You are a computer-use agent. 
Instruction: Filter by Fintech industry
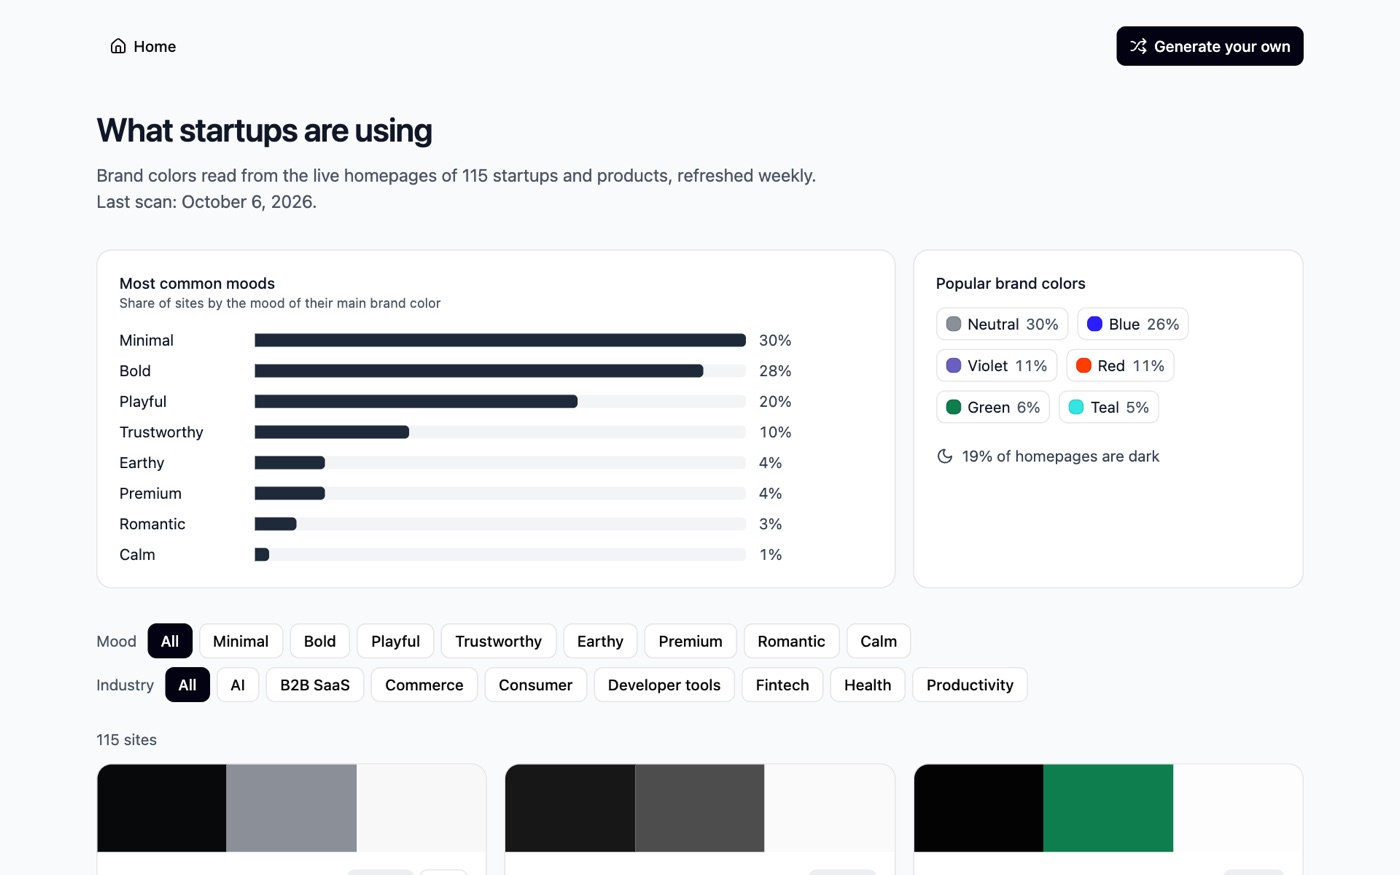click(783, 685)
